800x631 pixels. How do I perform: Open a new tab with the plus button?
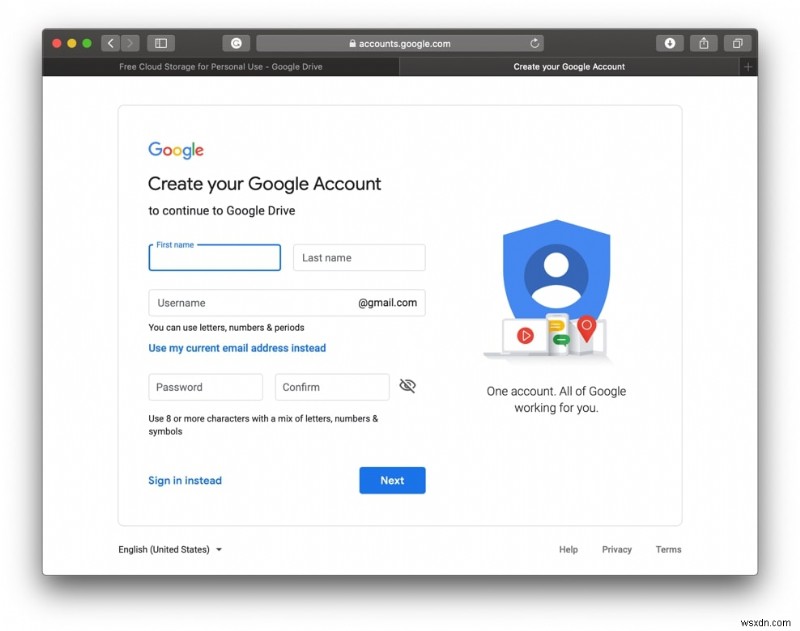(748, 66)
